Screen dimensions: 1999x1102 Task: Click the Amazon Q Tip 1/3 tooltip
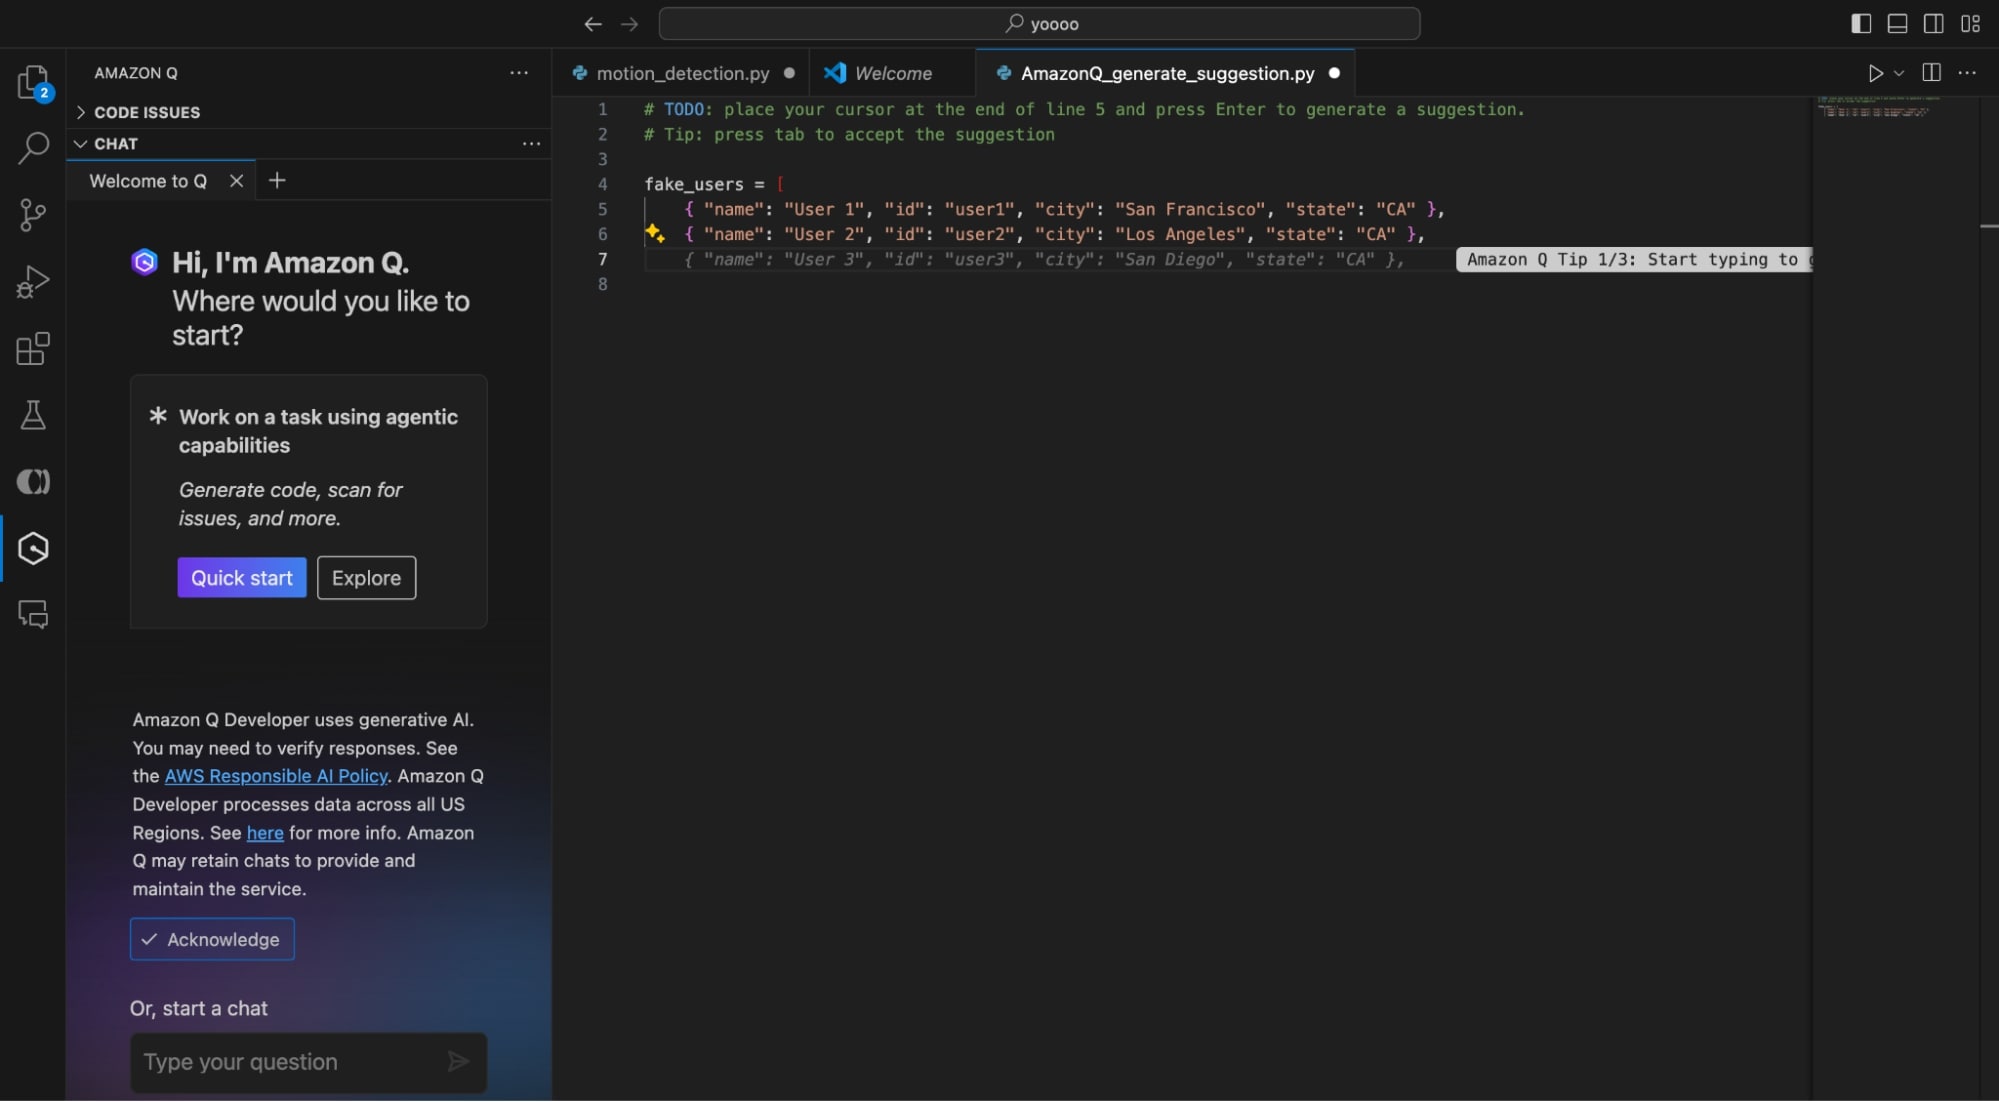1634,260
